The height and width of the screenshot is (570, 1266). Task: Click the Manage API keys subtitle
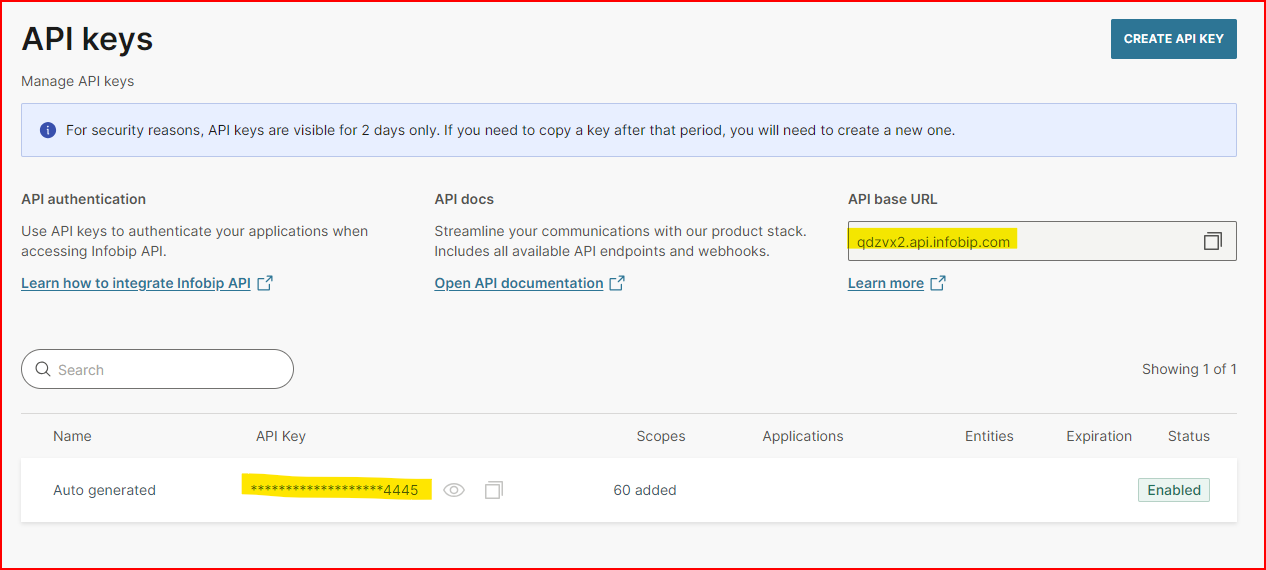click(x=78, y=81)
